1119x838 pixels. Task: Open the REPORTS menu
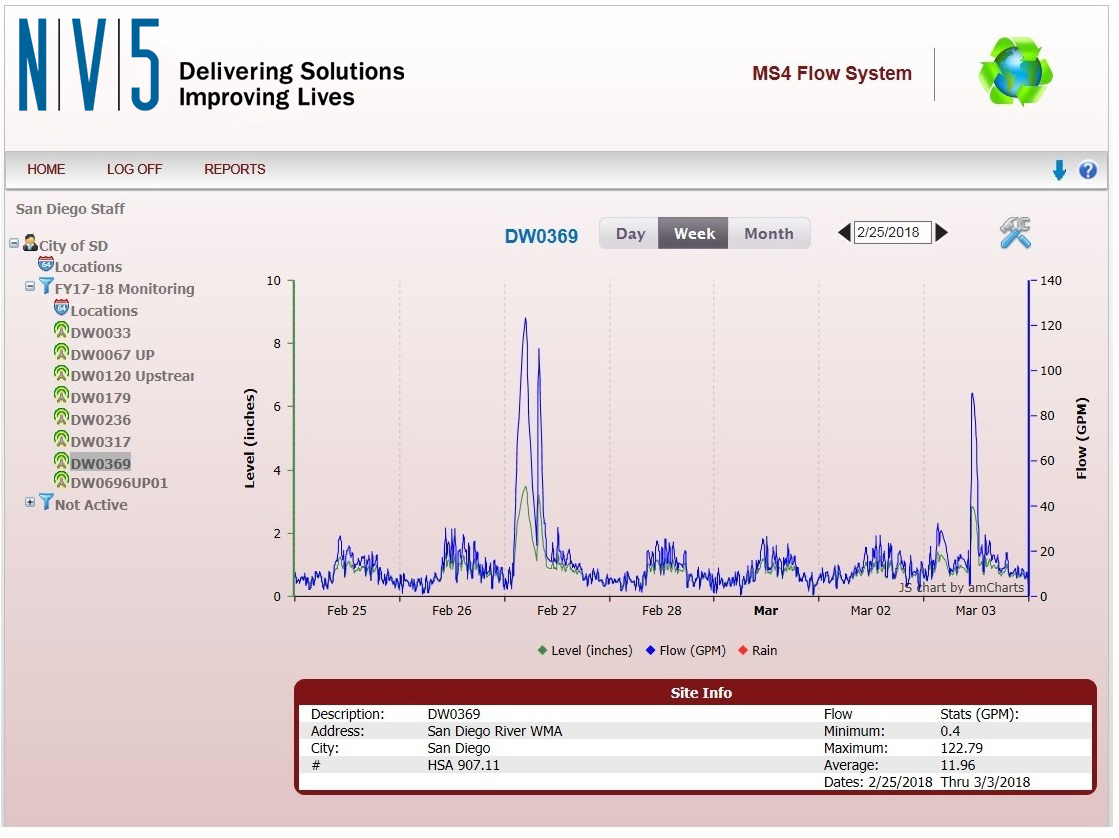point(234,169)
